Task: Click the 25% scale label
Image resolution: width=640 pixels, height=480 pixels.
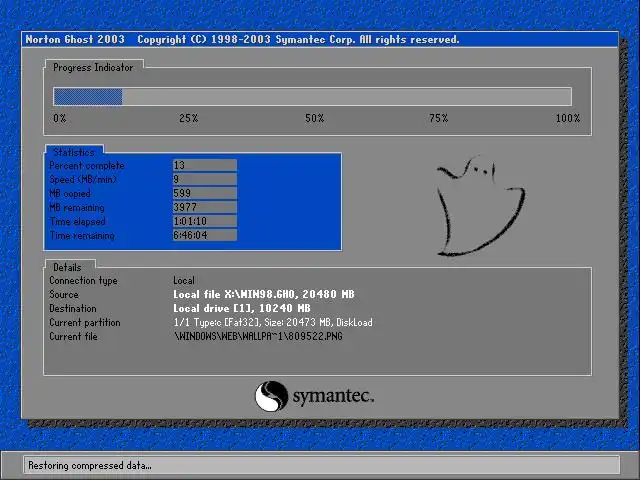Action: pos(189,118)
